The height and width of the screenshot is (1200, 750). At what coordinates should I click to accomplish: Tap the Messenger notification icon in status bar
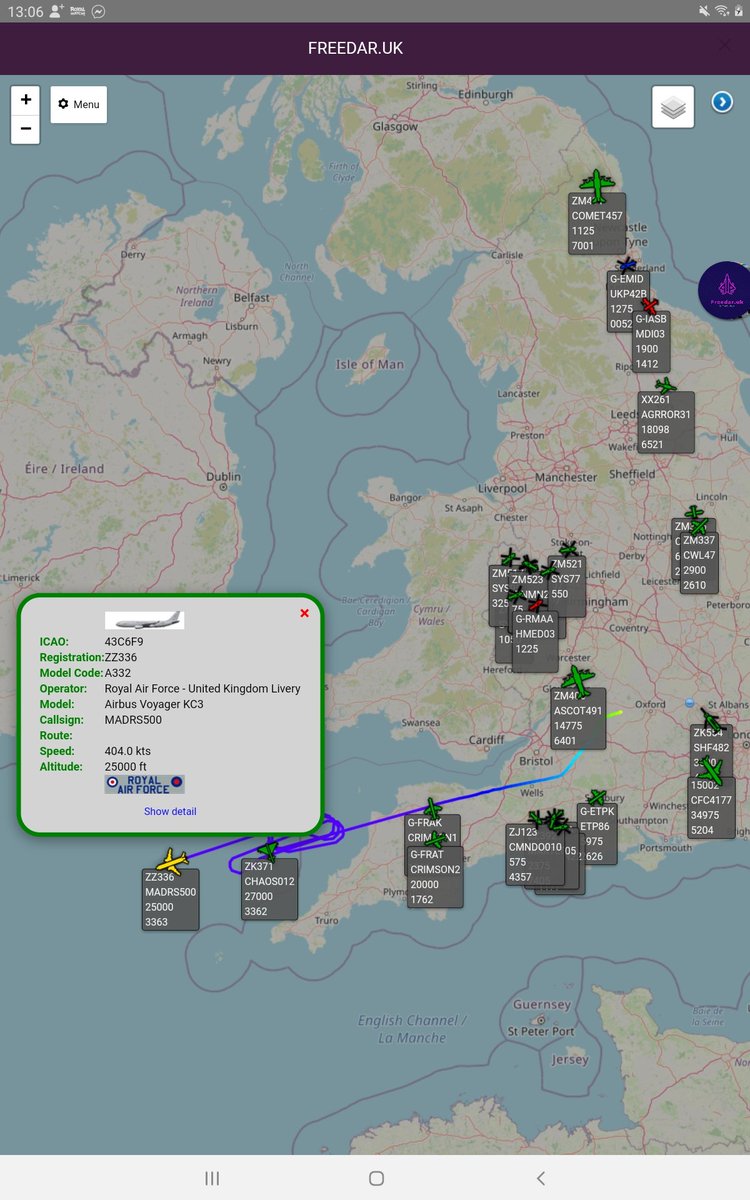99,11
